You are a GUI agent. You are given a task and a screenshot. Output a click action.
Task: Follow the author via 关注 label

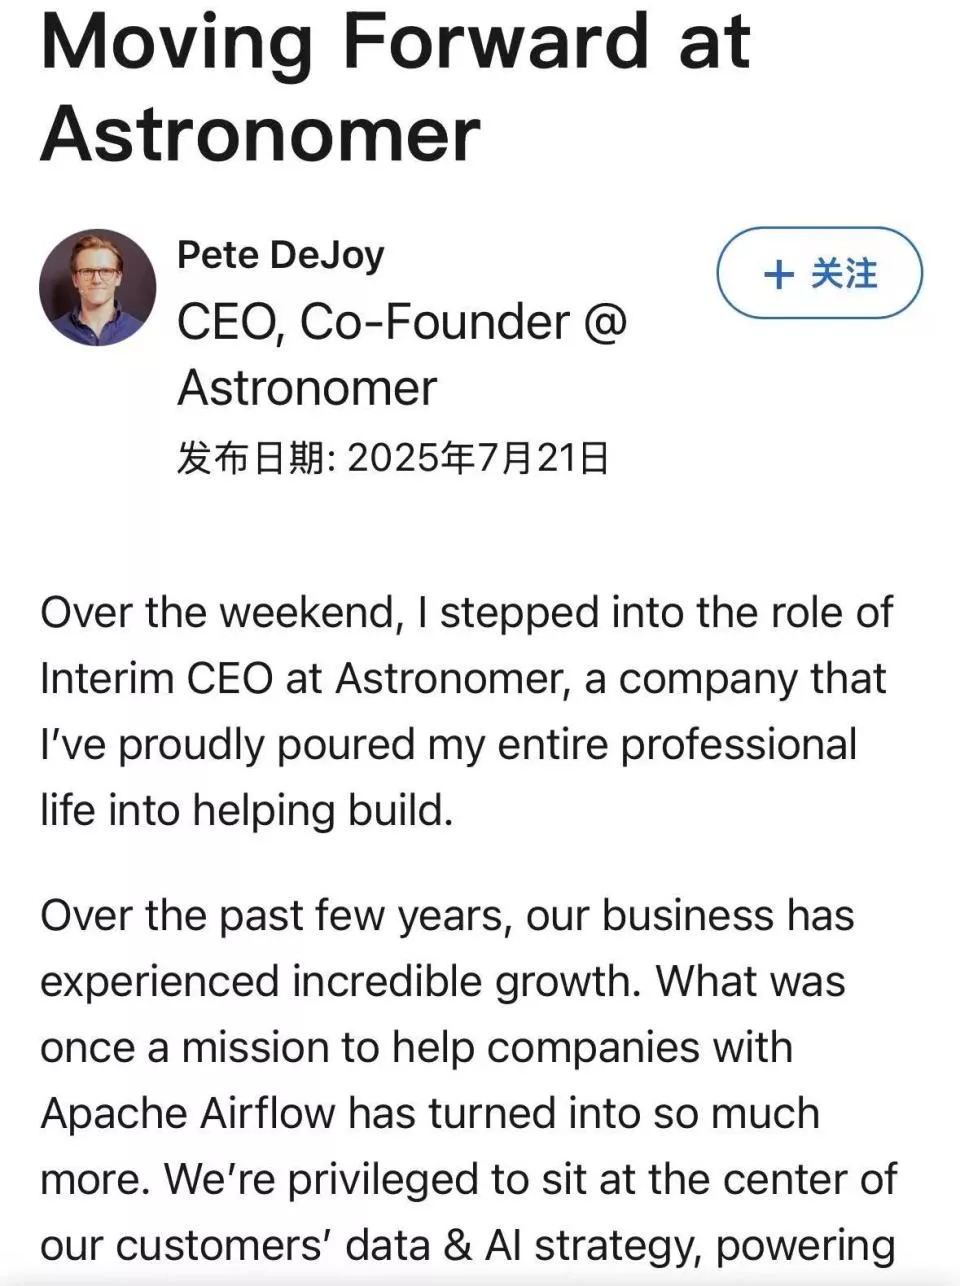point(844,274)
